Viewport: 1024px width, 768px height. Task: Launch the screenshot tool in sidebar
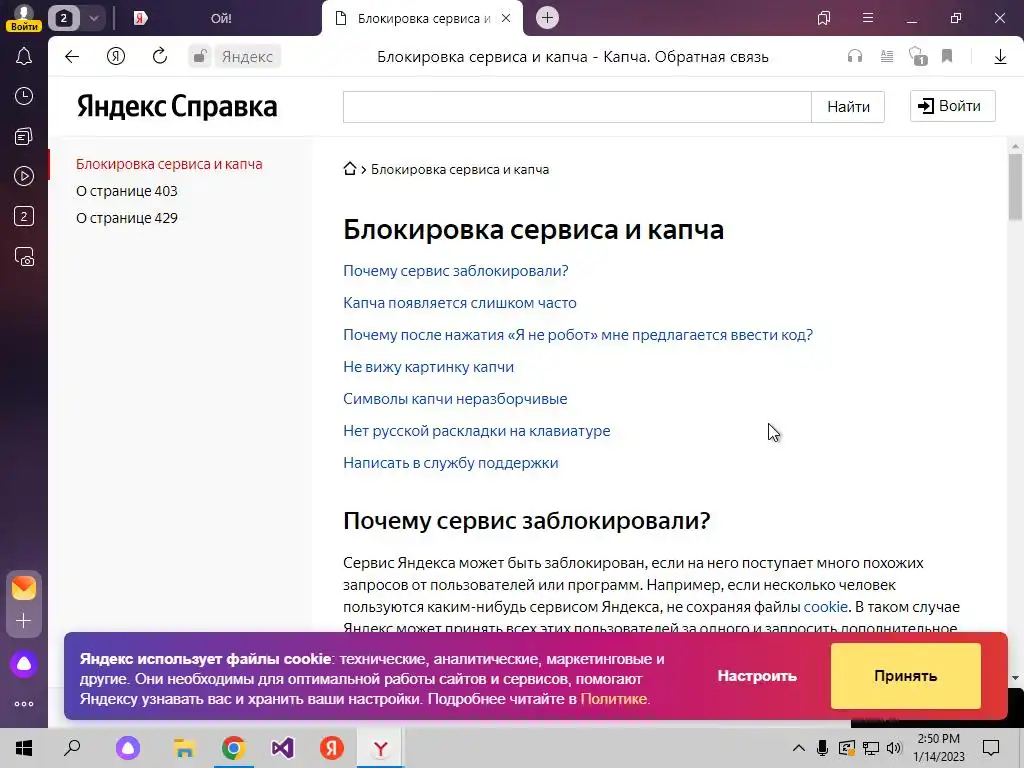pyautogui.click(x=24, y=257)
